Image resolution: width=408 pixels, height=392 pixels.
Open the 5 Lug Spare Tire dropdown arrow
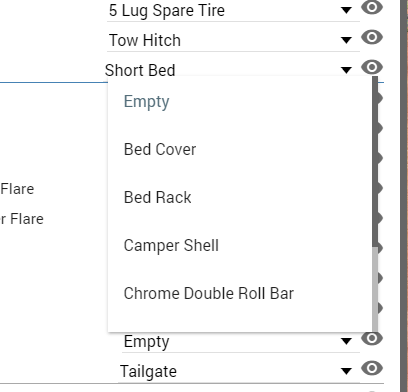pos(346,10)
